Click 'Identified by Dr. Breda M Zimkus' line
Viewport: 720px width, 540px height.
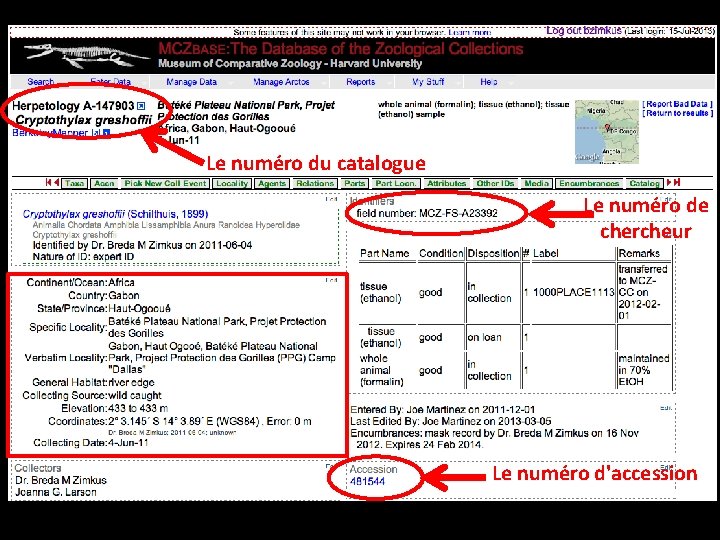[142, 245]
